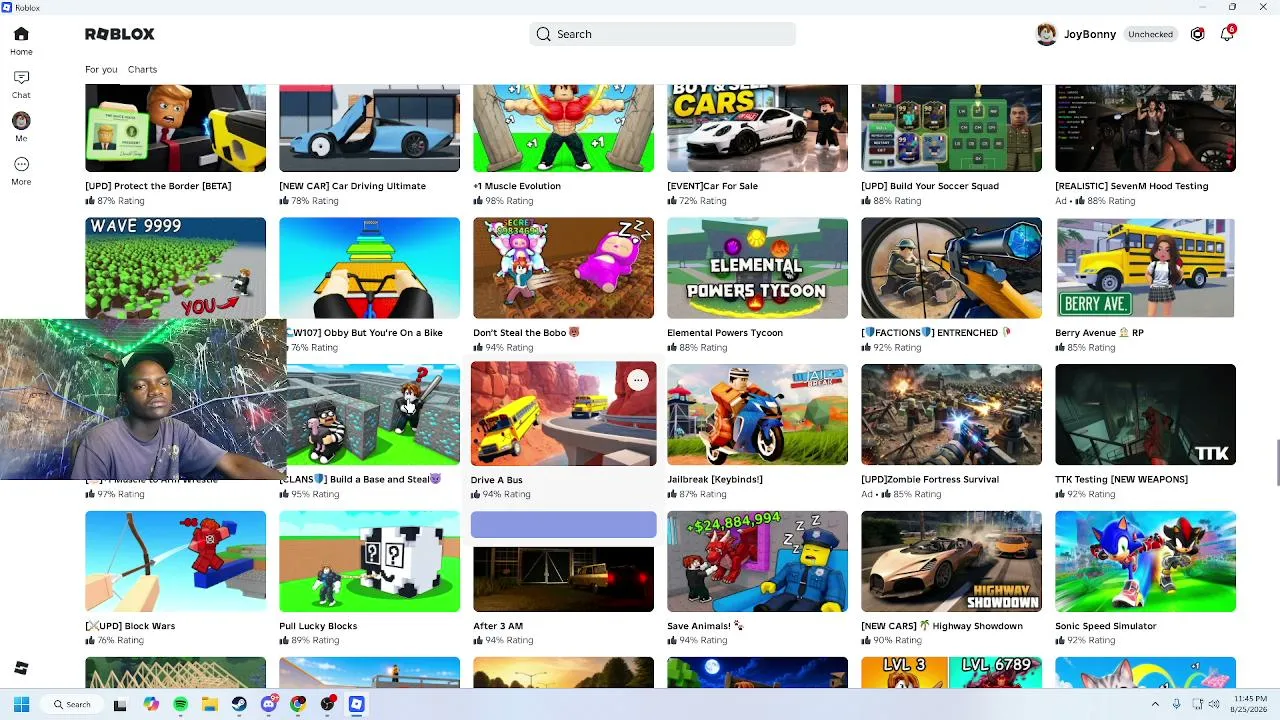Click "90% Rating" under Highway Showdown
This screenshot has width=1280, height=720.
[897, 641]
